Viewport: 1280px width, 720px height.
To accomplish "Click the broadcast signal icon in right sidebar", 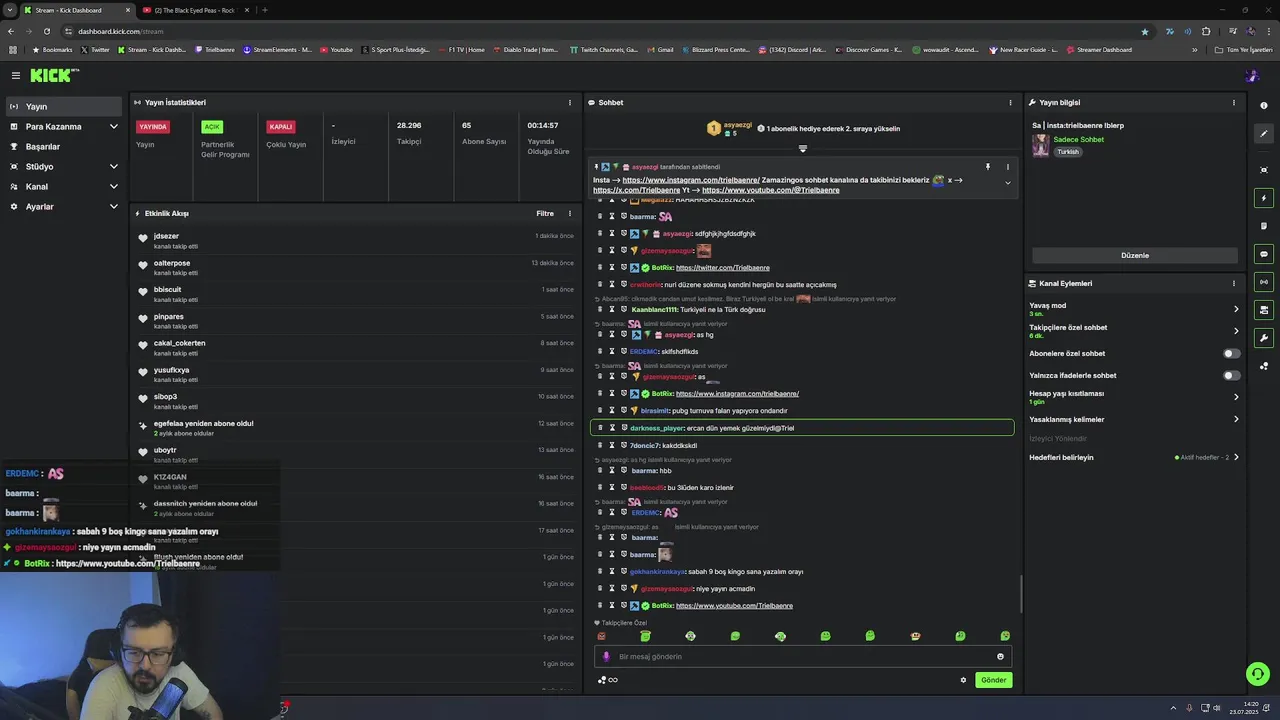I will click(1264, 282).
